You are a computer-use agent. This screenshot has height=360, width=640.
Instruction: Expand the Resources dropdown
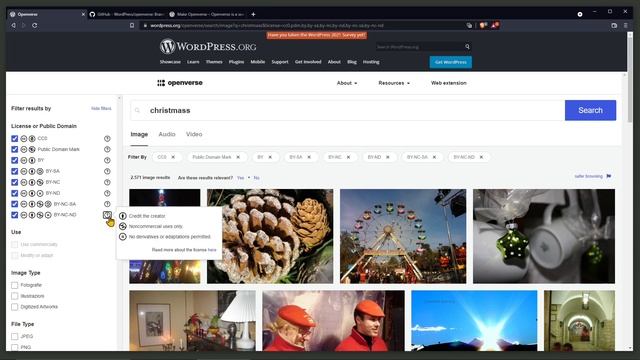coord(394,83)
